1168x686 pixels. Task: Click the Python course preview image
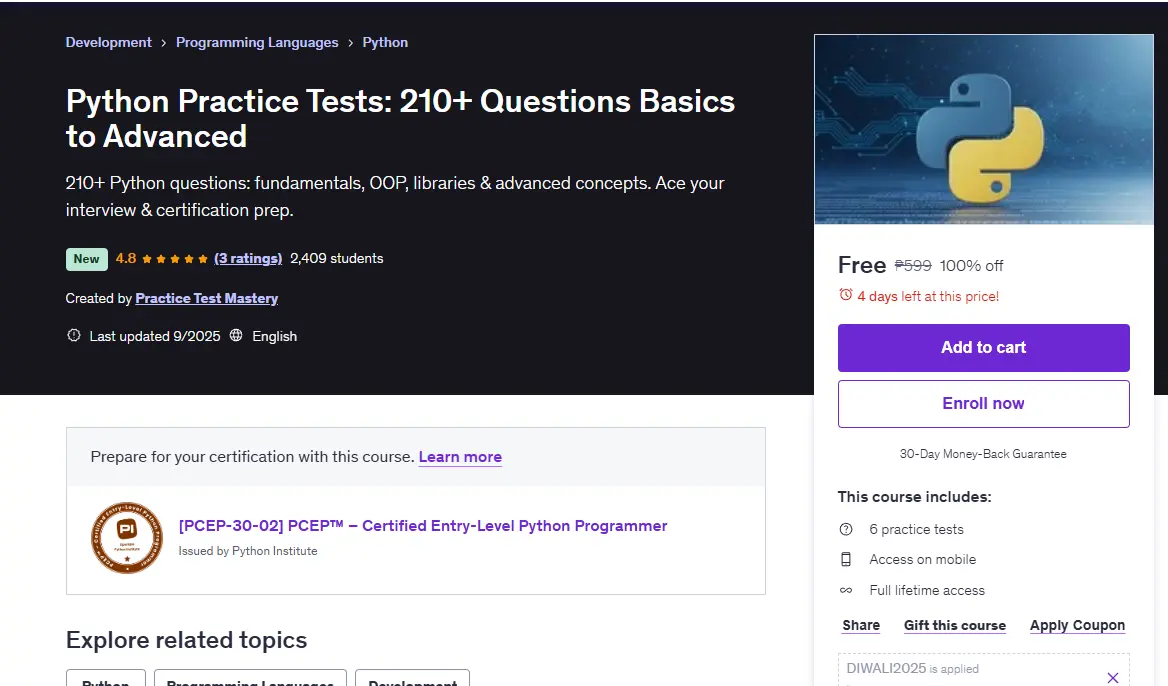[983, 130]
